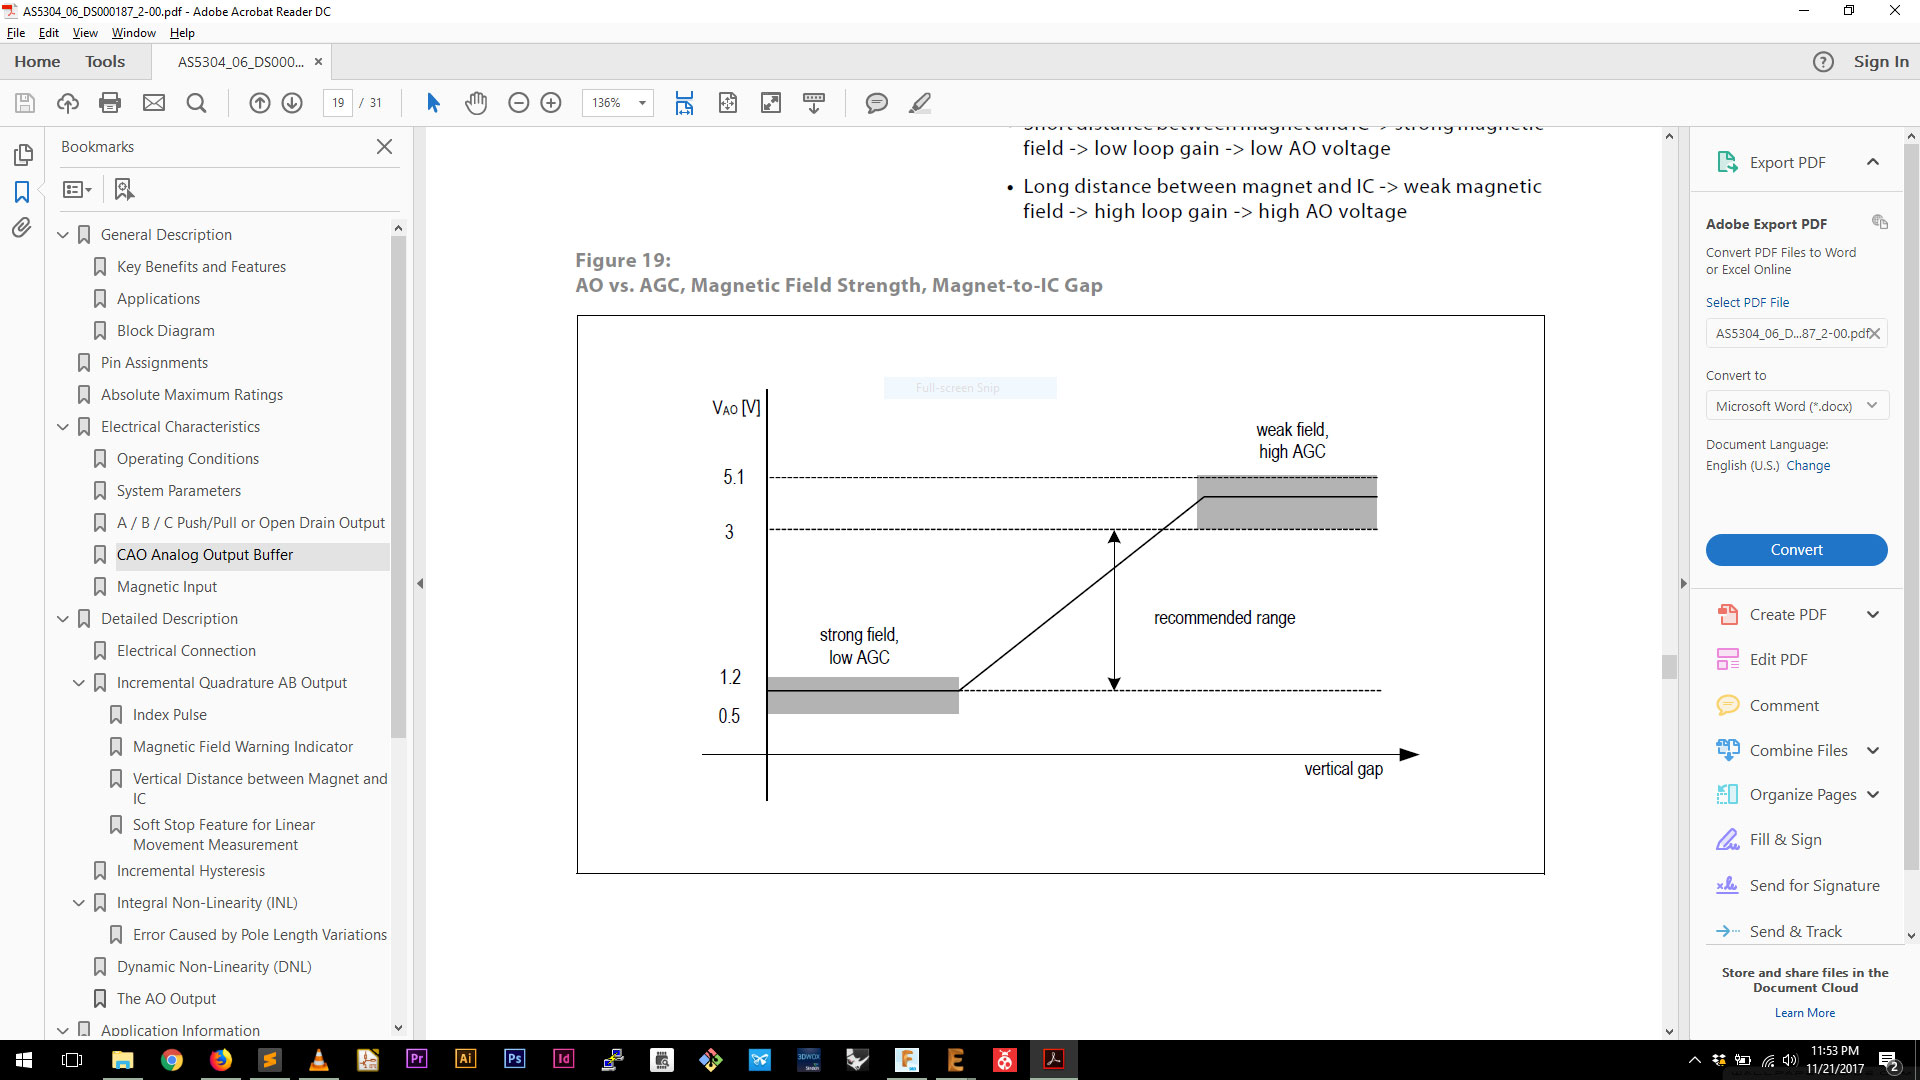Select the highlight text pen icon
The width and height of the screenshot is (1920, 1080).
pos(920,103)
